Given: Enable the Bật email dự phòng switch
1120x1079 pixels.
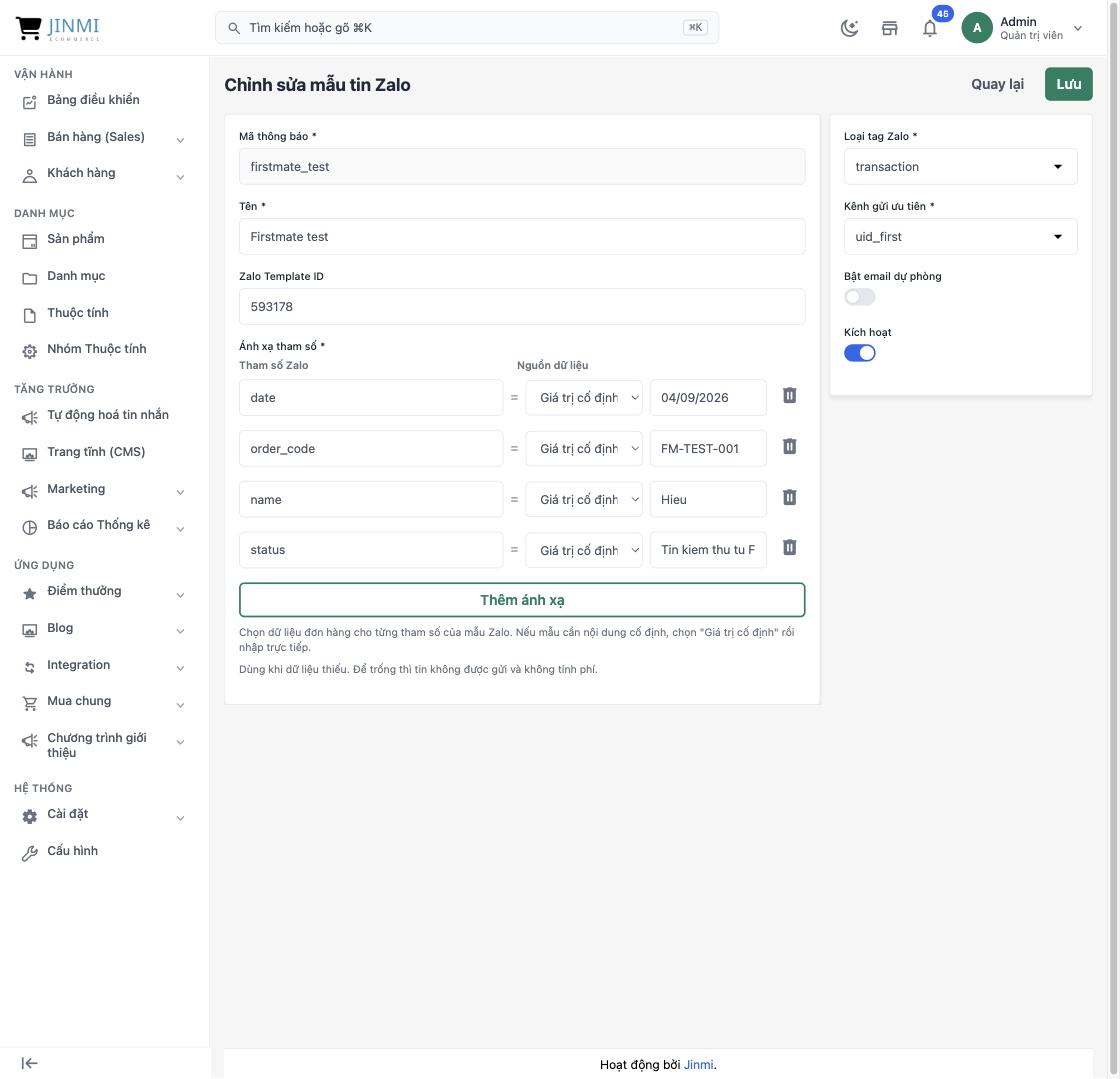Looking at the screenshot, I should tap(859, 297).
